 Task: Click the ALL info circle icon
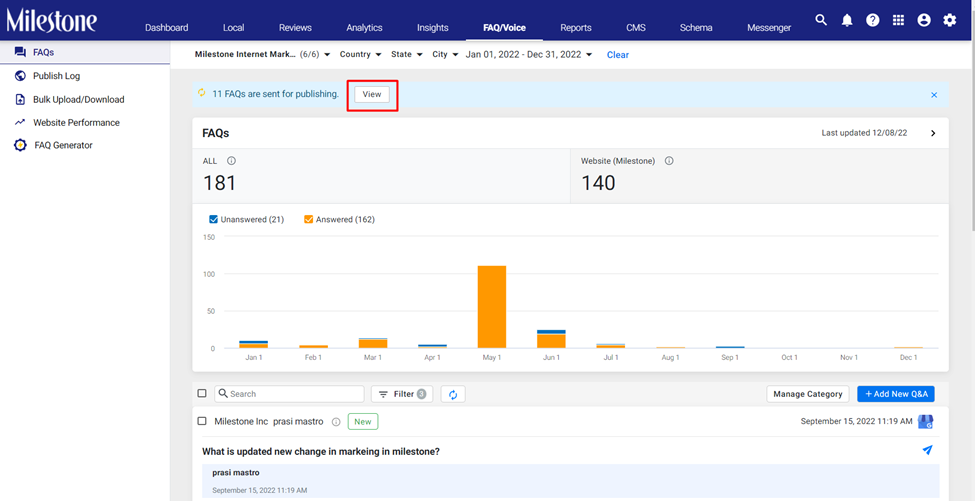click(x=231, y=160)
